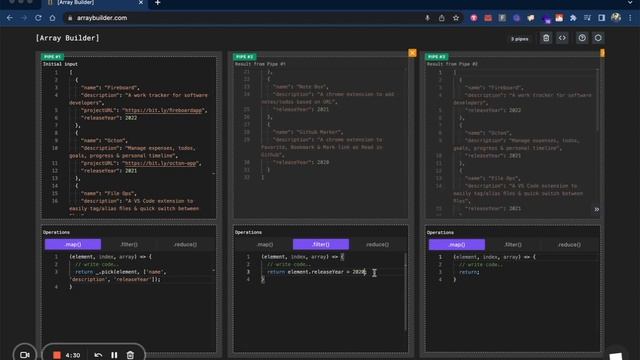Viewport: 640px width, 360px height.
Task: Delete the recording with trash icon
Action: 130,355
